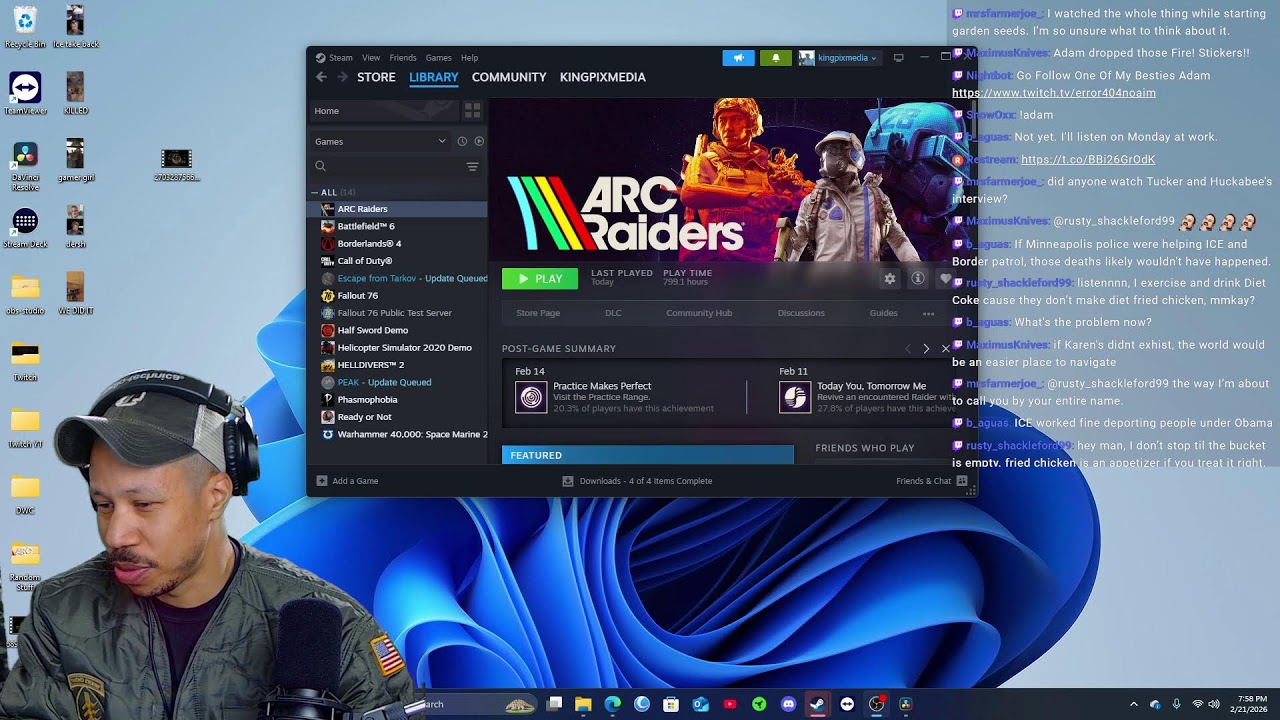This screenshot has width=1280, height=720.
Task: Open the Stream Deck desktop shortcut
Action: (25, 228)
